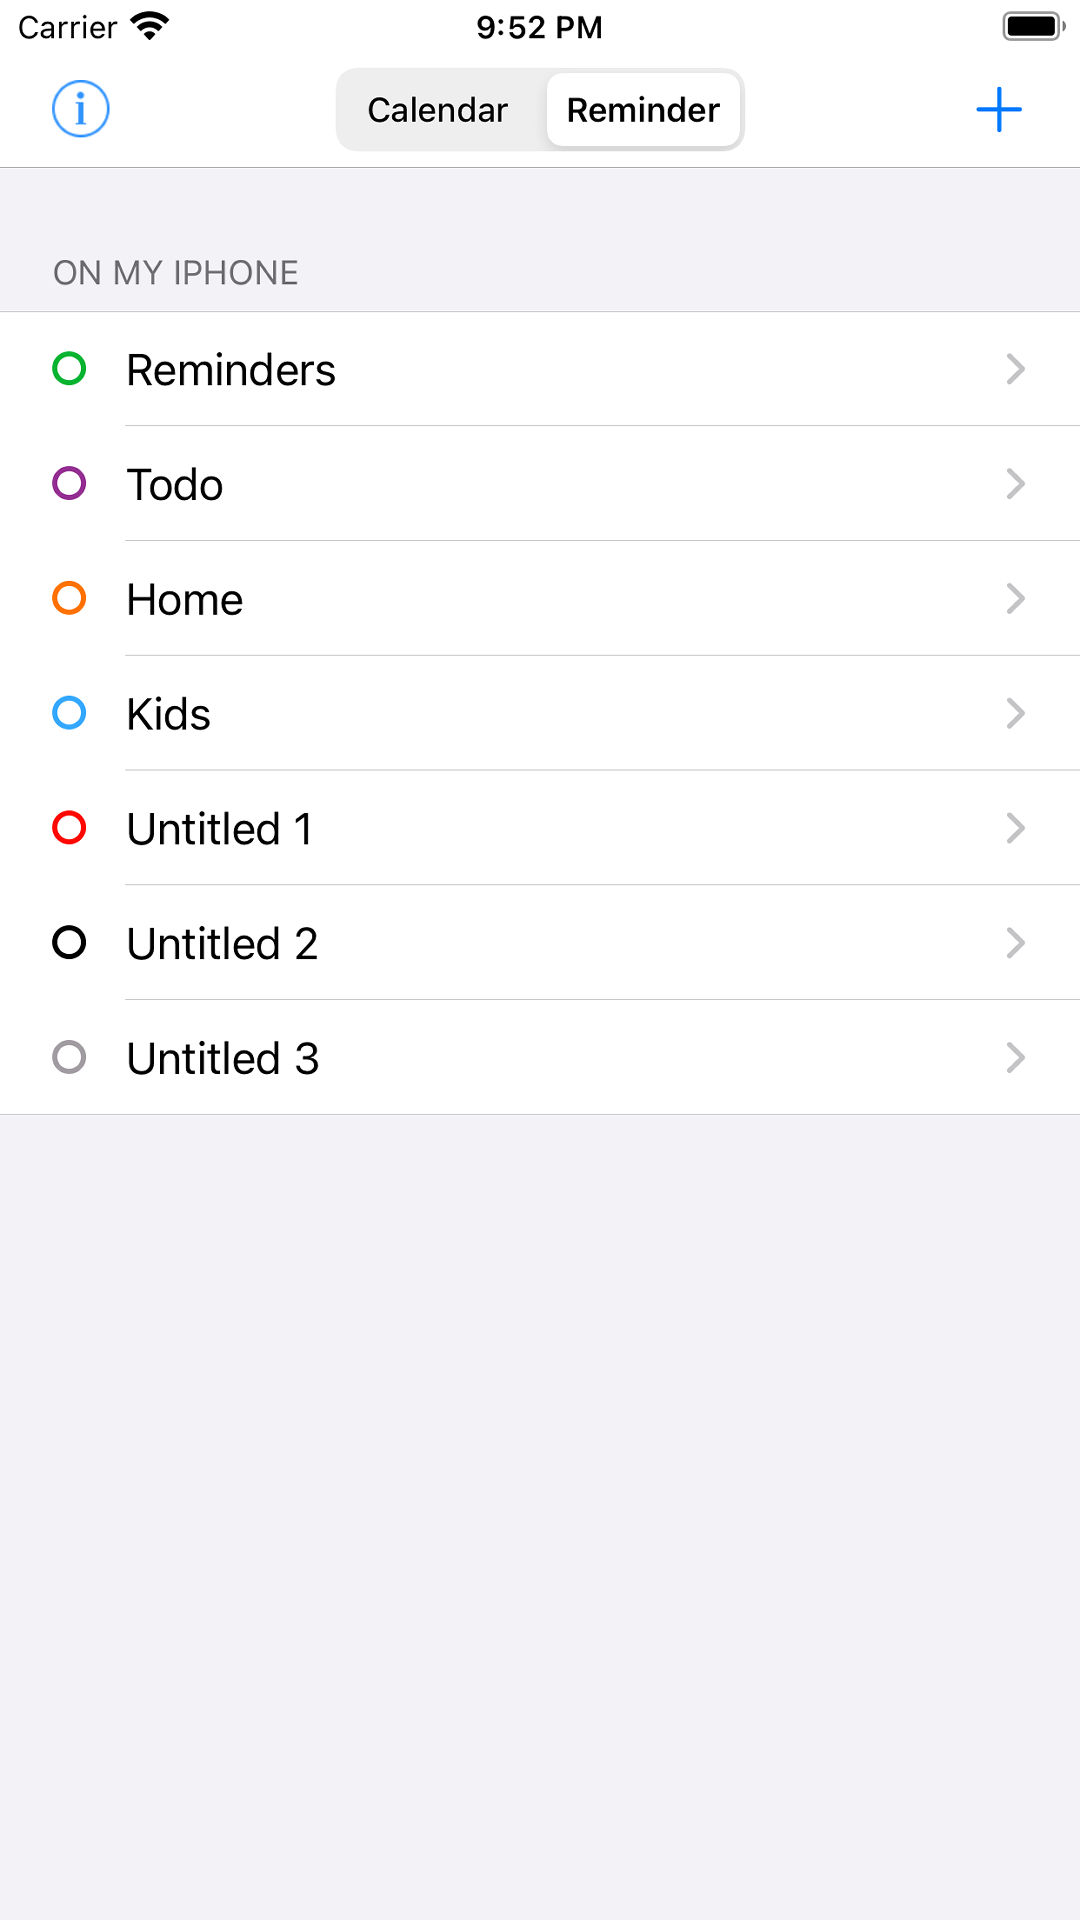Click the red circle beside Untitled 1
1080x1920 pixels.
tap(69, 828)
